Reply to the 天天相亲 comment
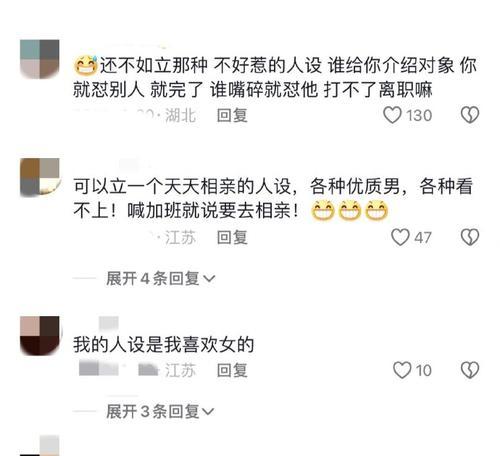Viewport: 500px width, 456px height. pyautogui.click(x=232, y=238)
